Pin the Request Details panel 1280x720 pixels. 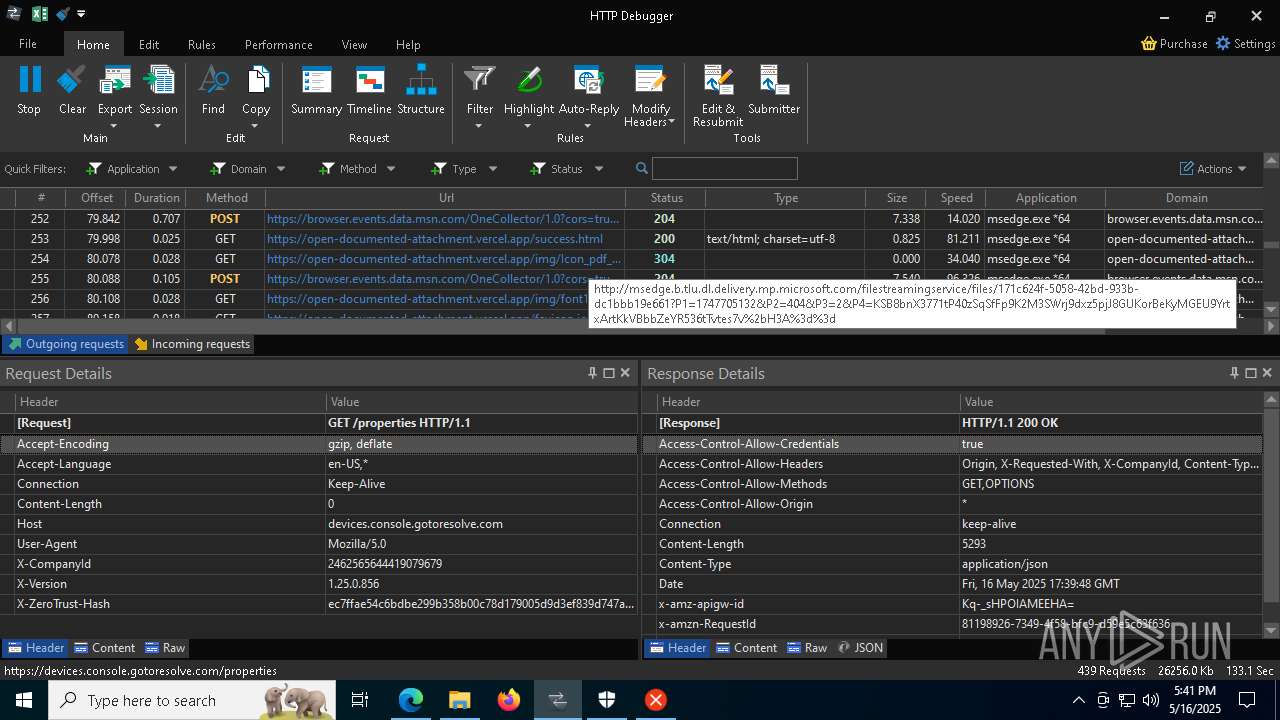tap(593, 373)
